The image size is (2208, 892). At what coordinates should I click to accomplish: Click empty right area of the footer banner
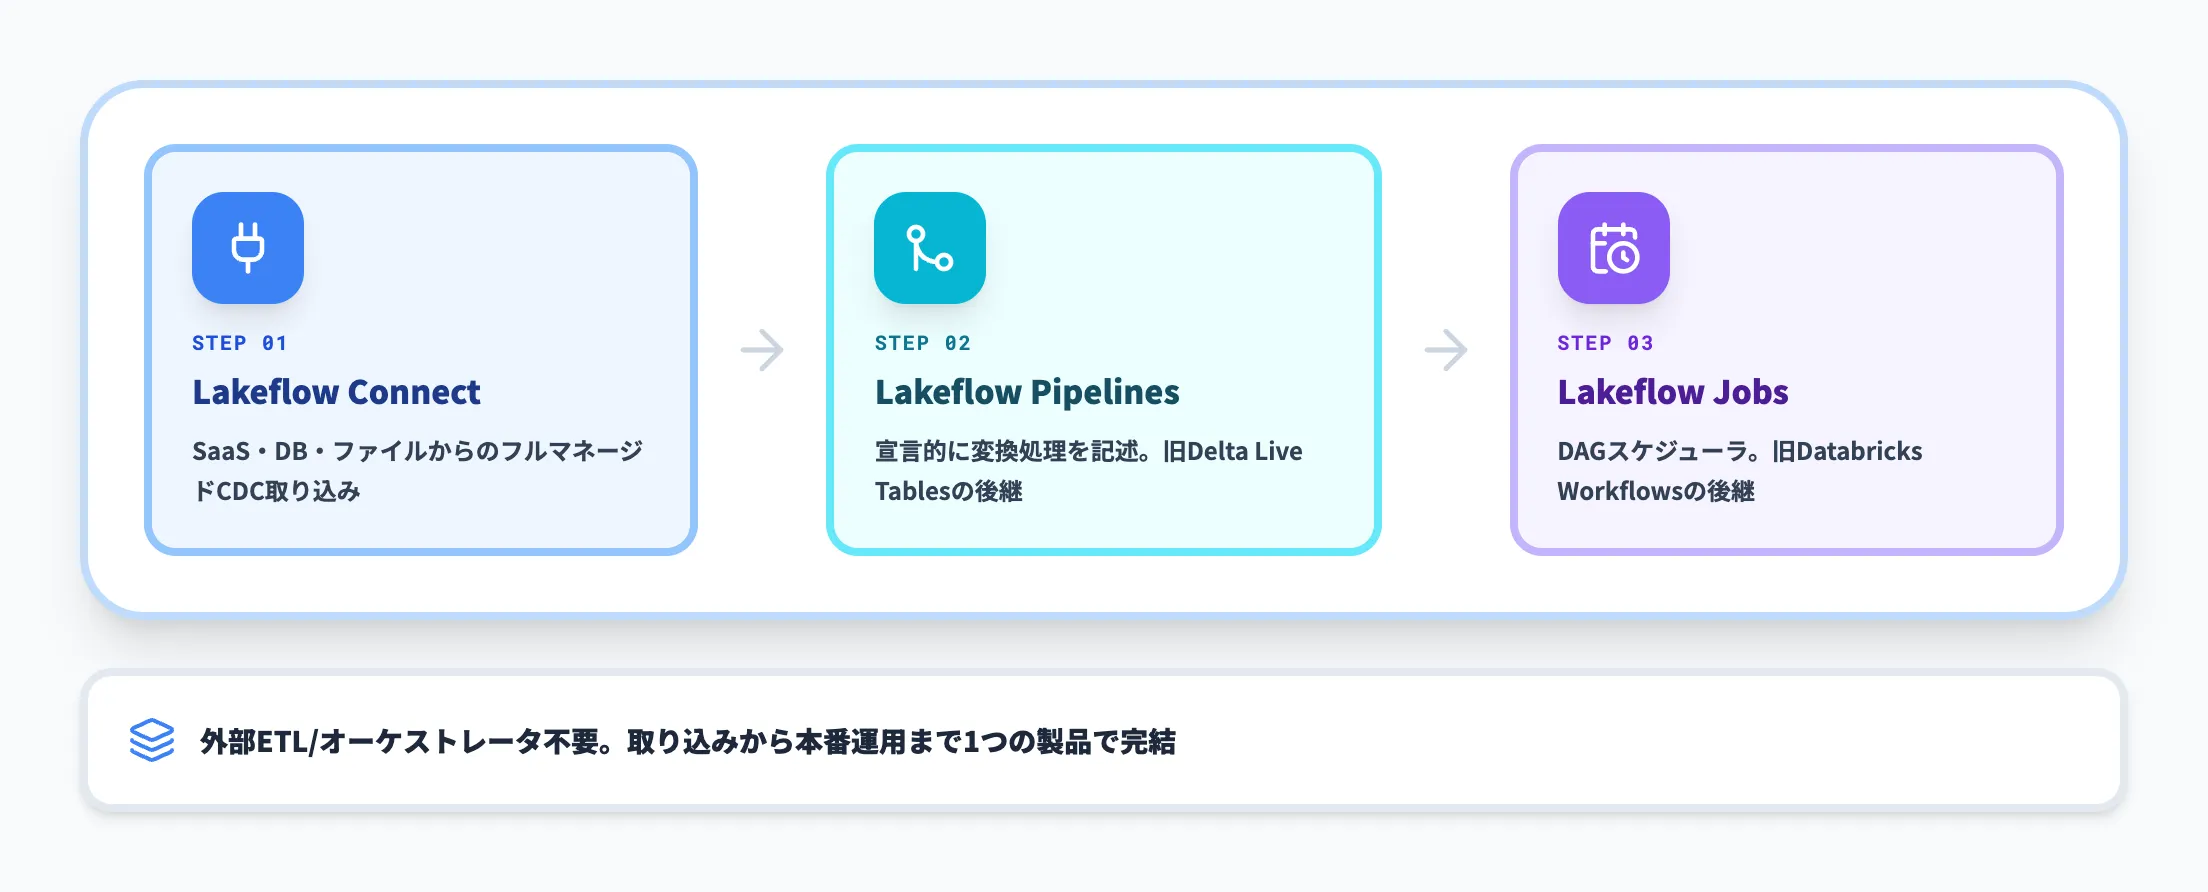[1700, 740]
